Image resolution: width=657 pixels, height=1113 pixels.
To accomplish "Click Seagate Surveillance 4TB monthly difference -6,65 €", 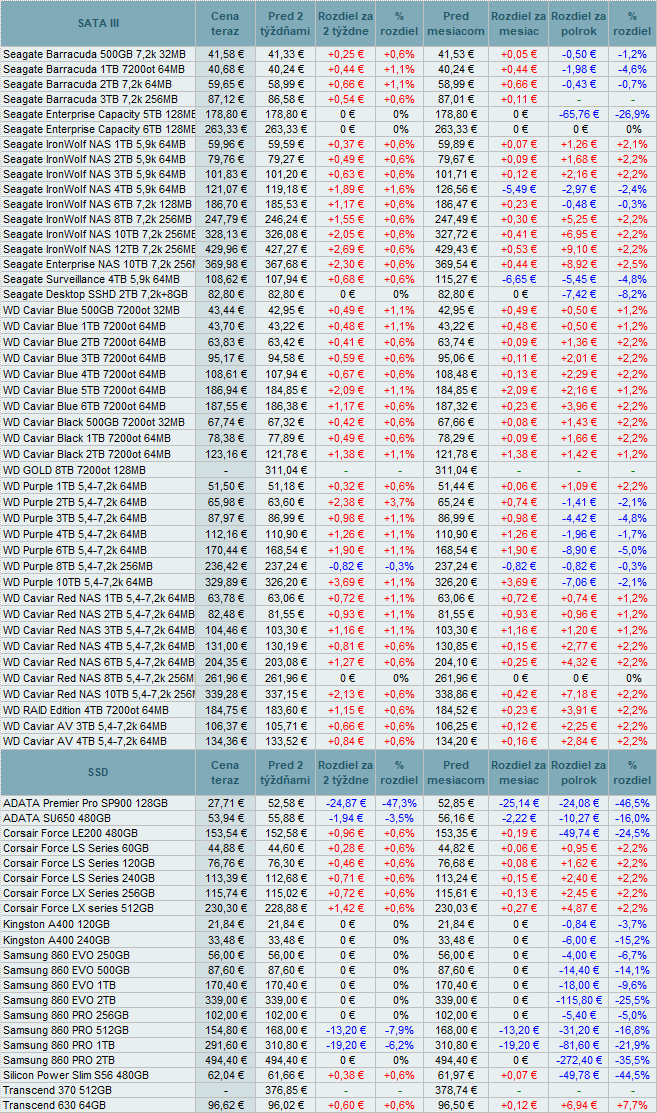I will pos(519,279).
